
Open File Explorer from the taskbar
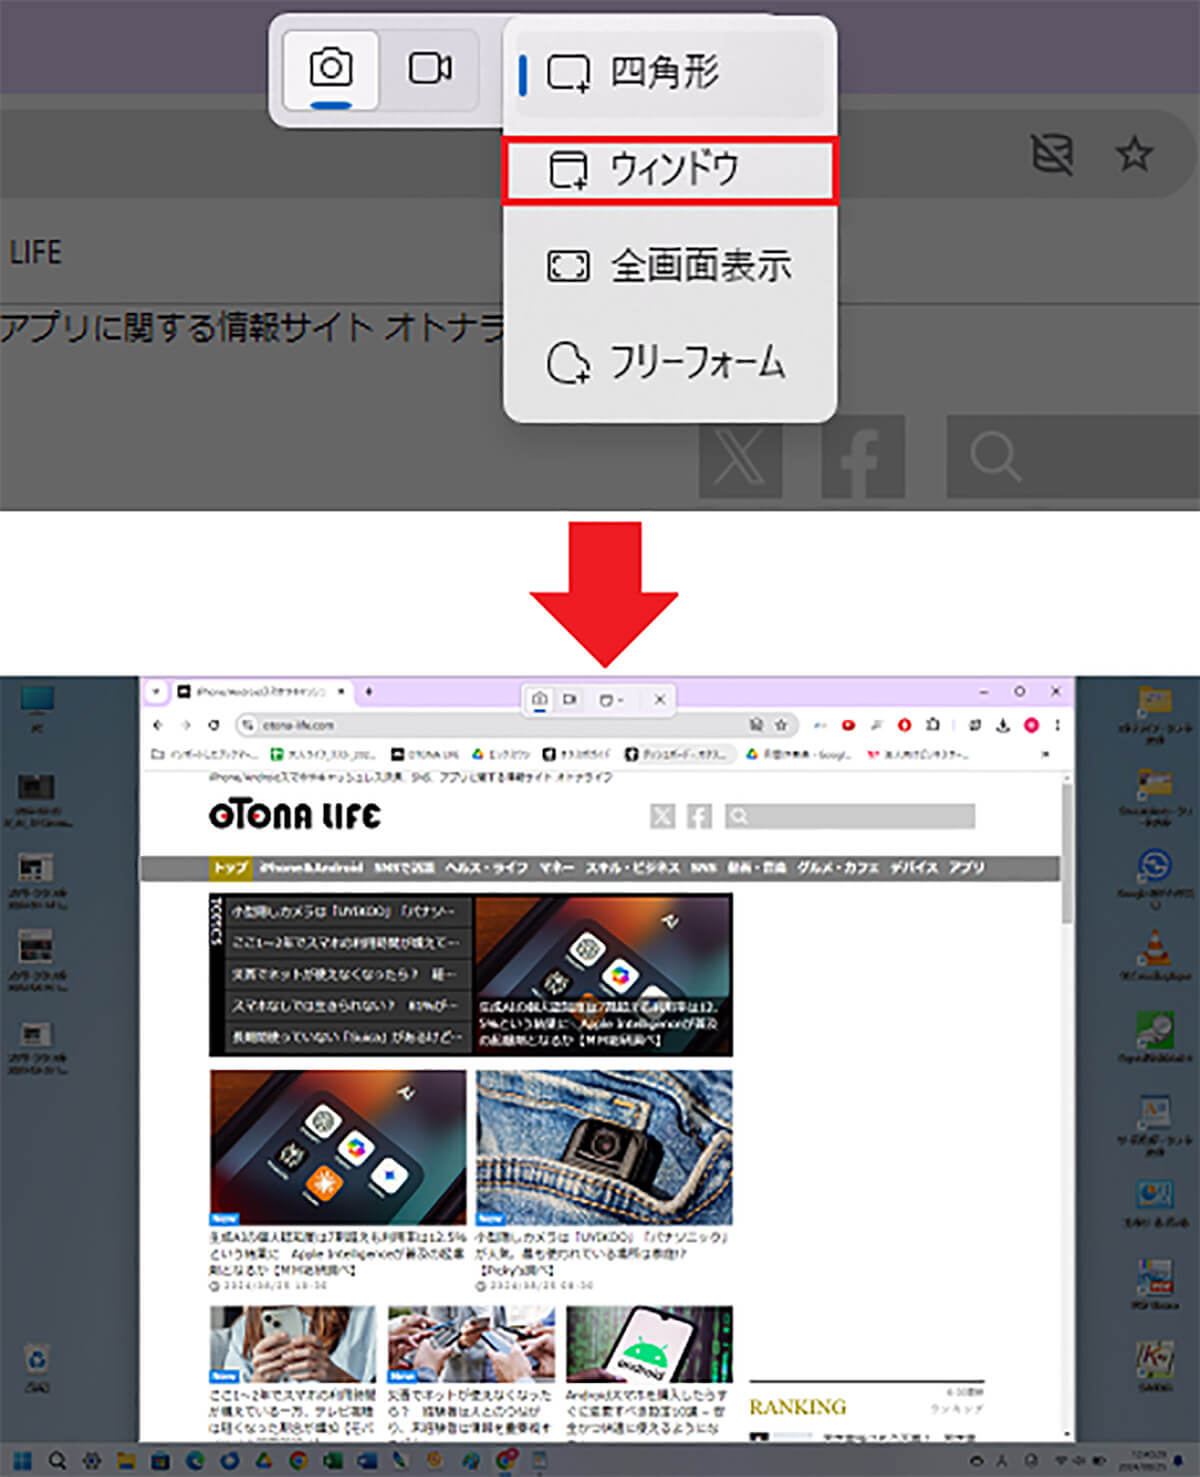pyautogui.click(x=126, y=1460)
